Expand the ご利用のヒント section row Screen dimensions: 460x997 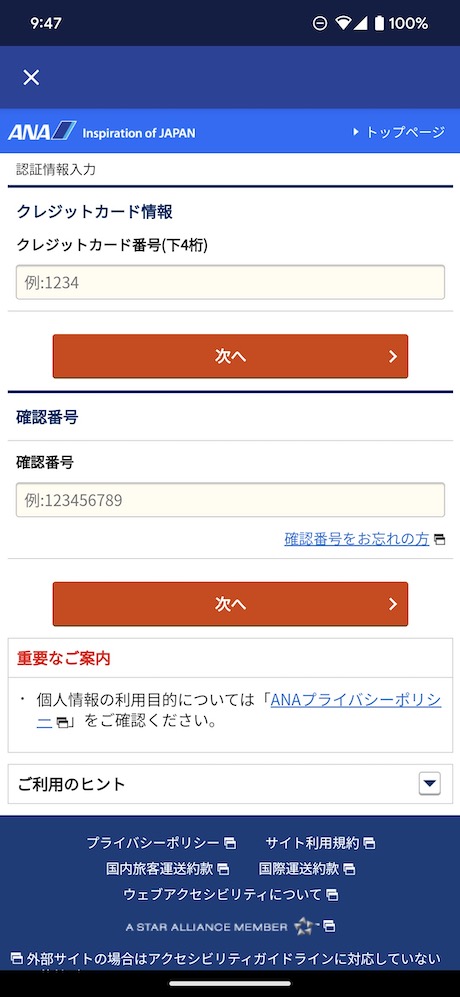click(230, 784)
